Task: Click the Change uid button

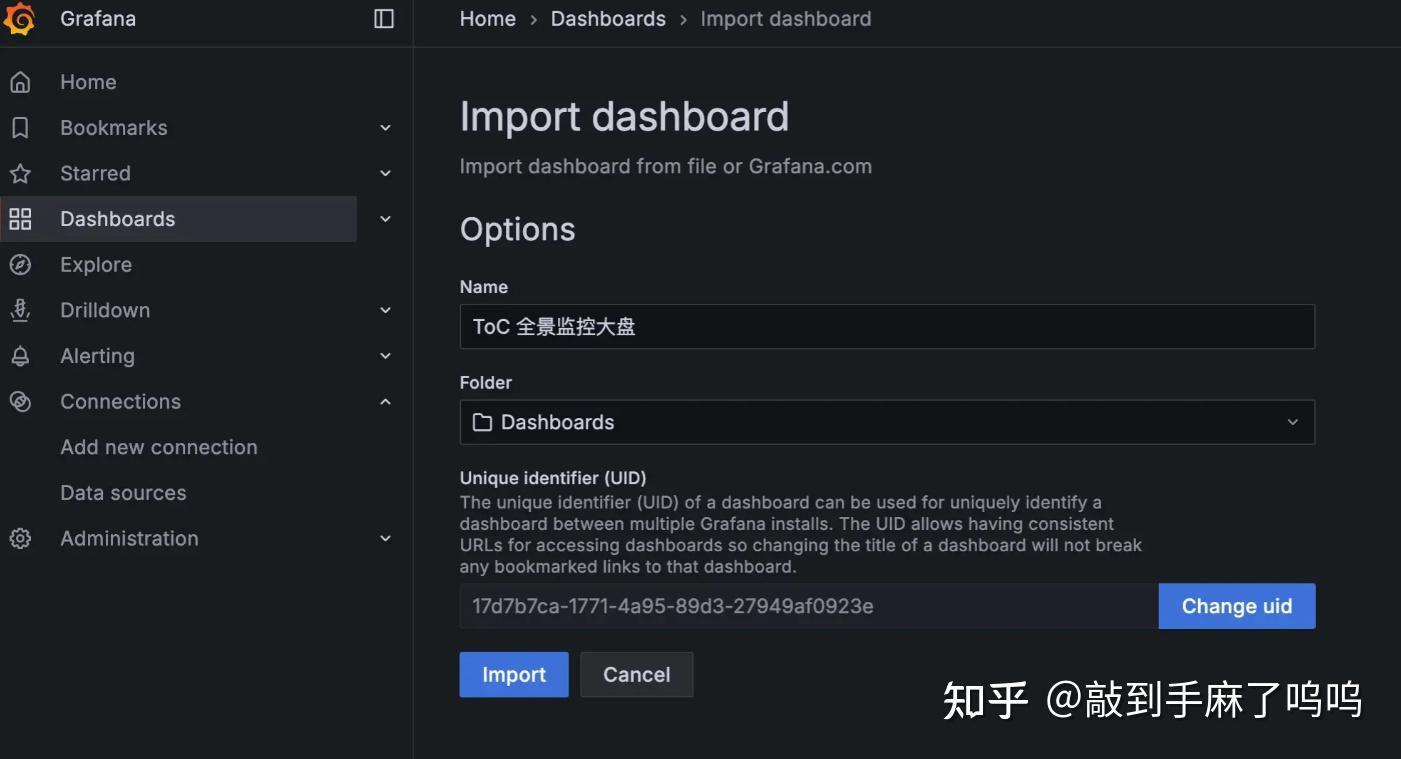Action: [1237, 606]
